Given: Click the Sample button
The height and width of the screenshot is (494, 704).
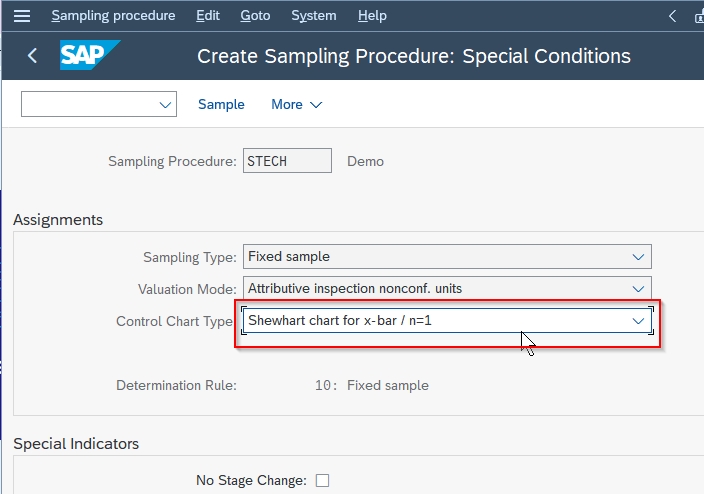Looking at the screenshot, I should tap(221, 104).
